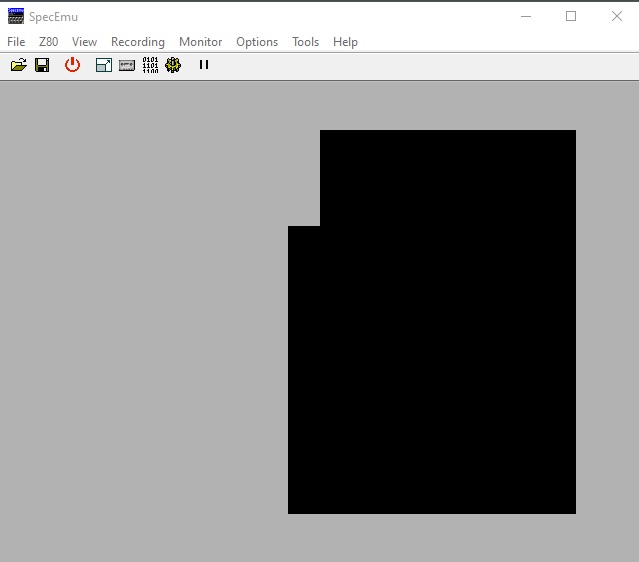Toggle fullscreen window size icon
The image size is (639, 562).
click(x=104, y=65)
